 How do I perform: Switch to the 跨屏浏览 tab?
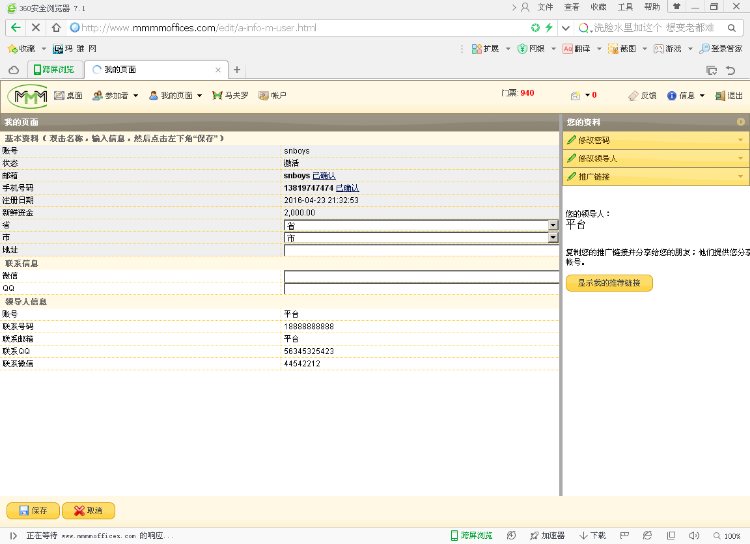click(x=55, y=70)
